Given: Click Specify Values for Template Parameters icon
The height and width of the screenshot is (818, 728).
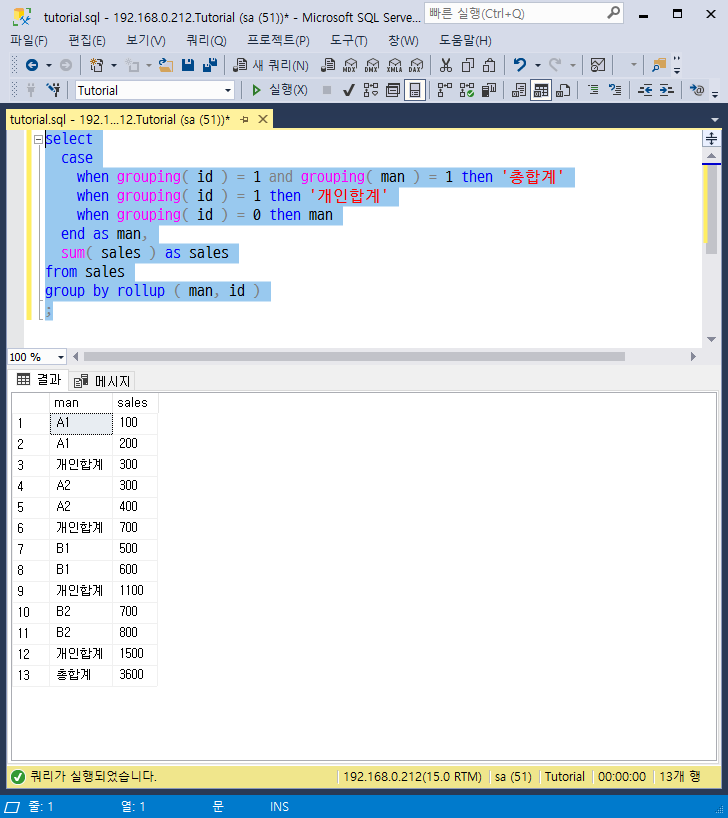Looking at the screenshot, I should tap(697, 90).
